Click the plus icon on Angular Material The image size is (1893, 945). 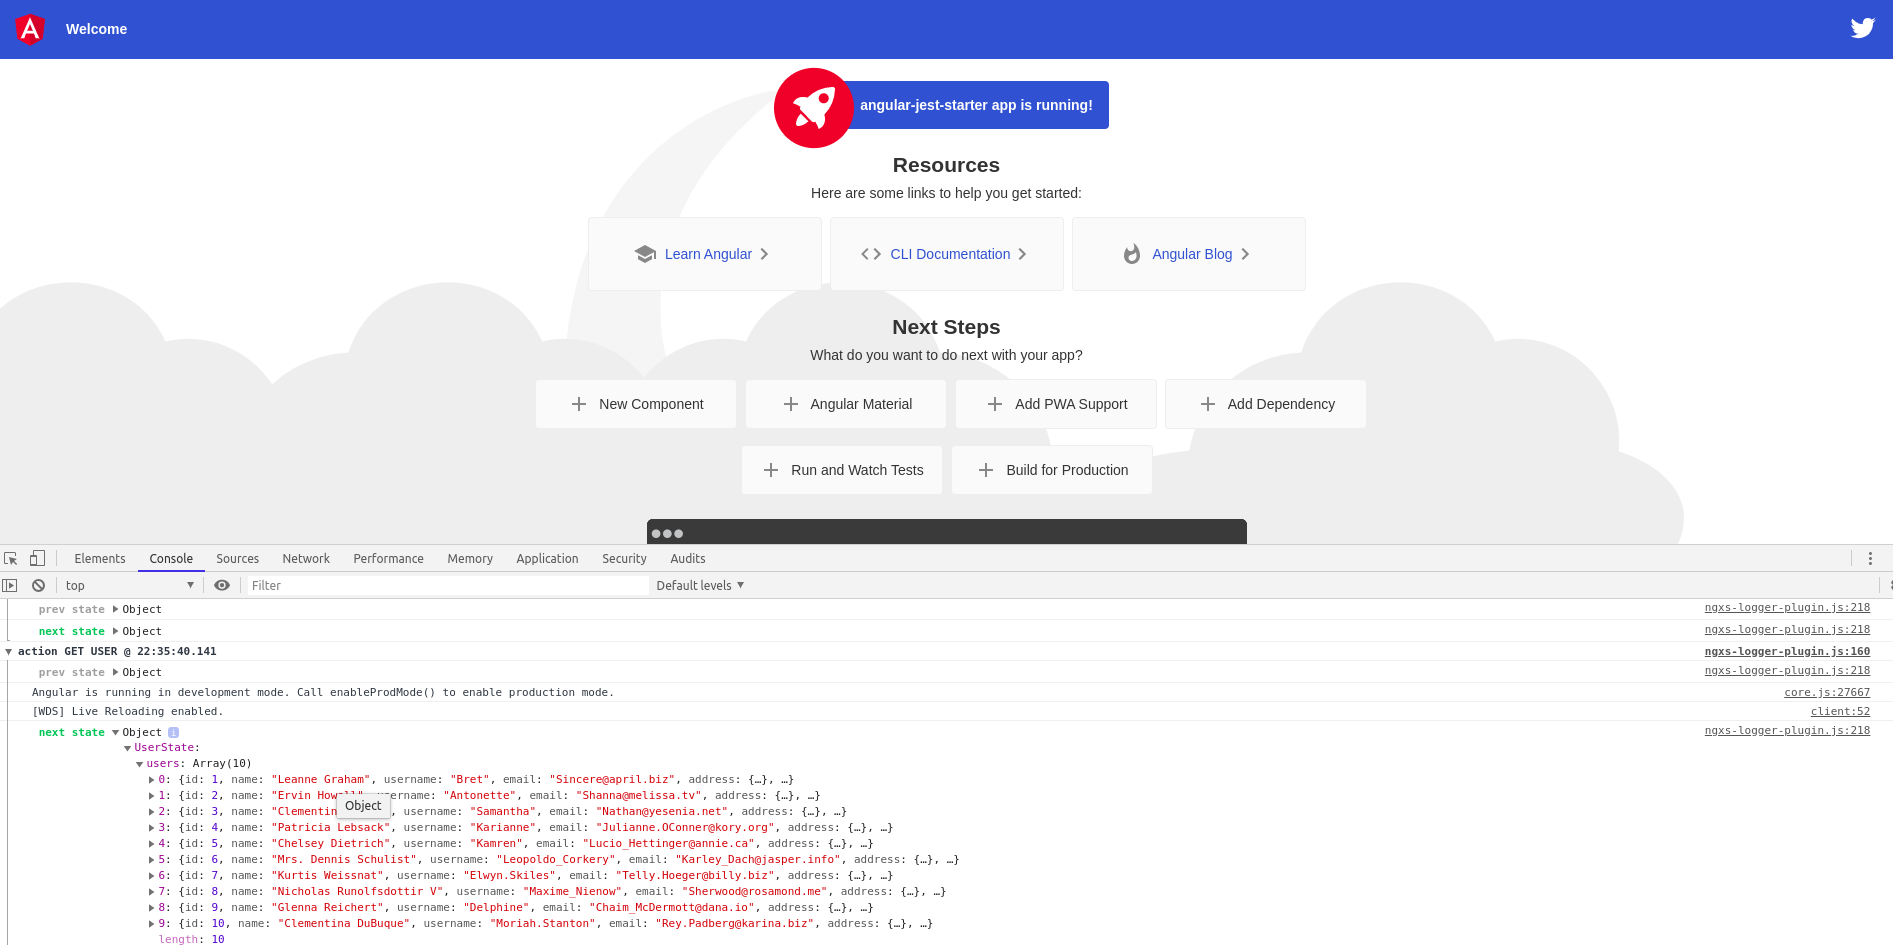[791, 404]
